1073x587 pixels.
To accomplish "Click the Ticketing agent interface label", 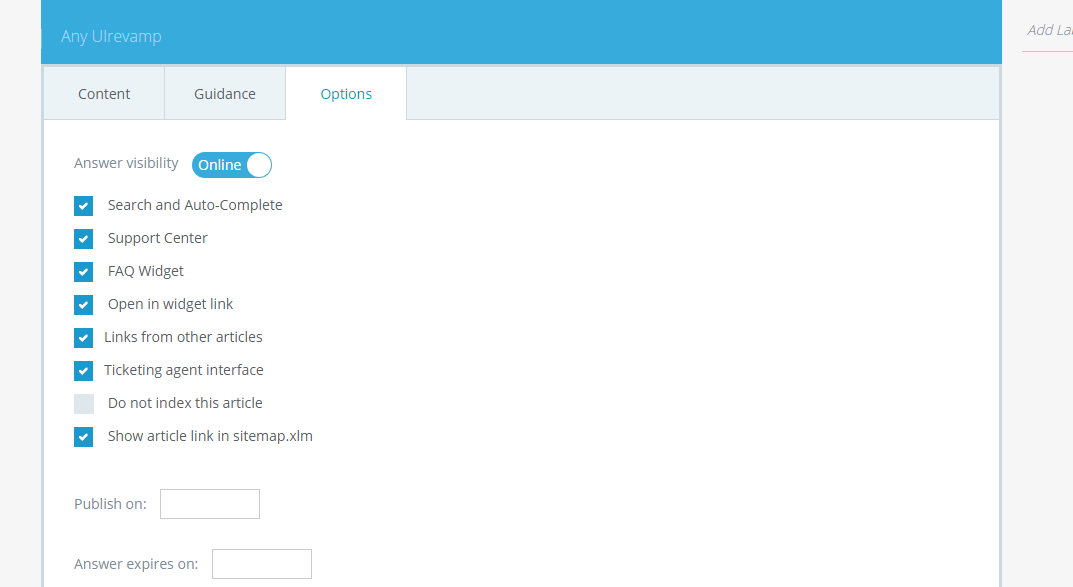I will [x=183, y=369].
